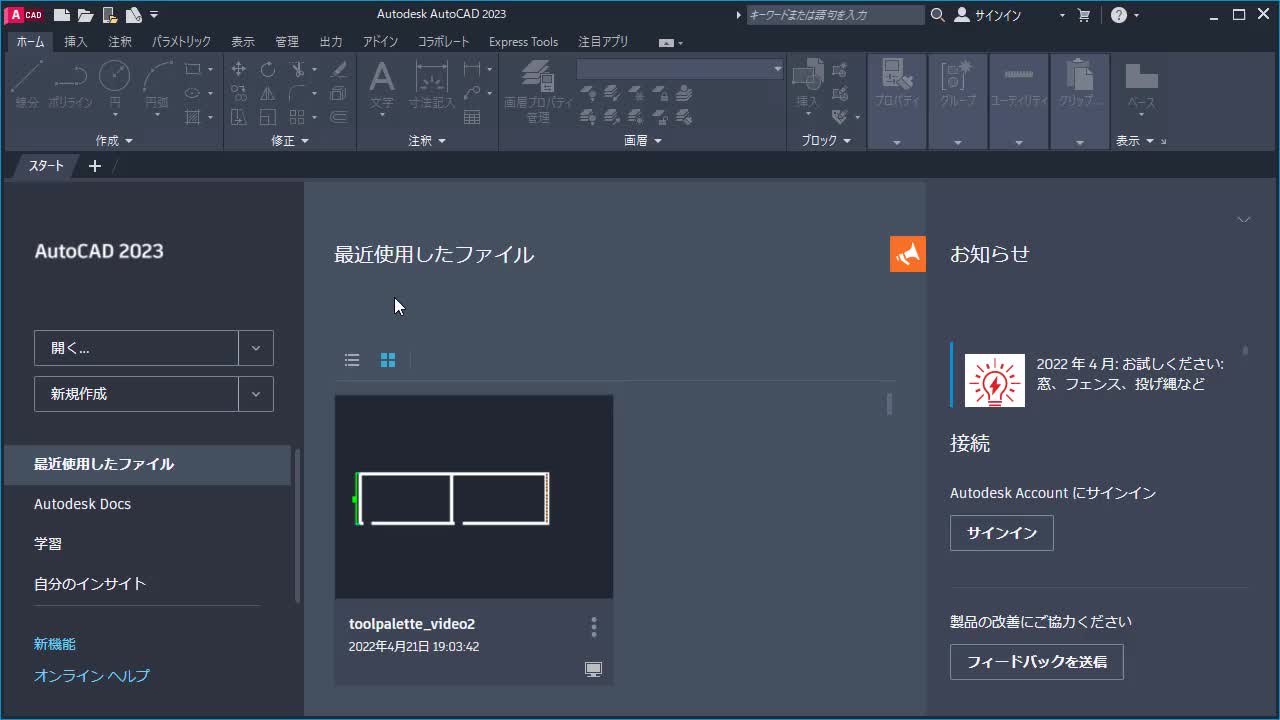Screen dimensions: 1280x720
Task: Select 学習 in the sidebar
Action: tap(48, 544)
